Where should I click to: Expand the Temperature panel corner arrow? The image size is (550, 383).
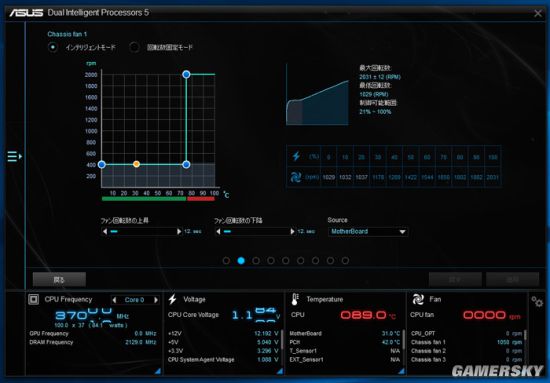401,371
